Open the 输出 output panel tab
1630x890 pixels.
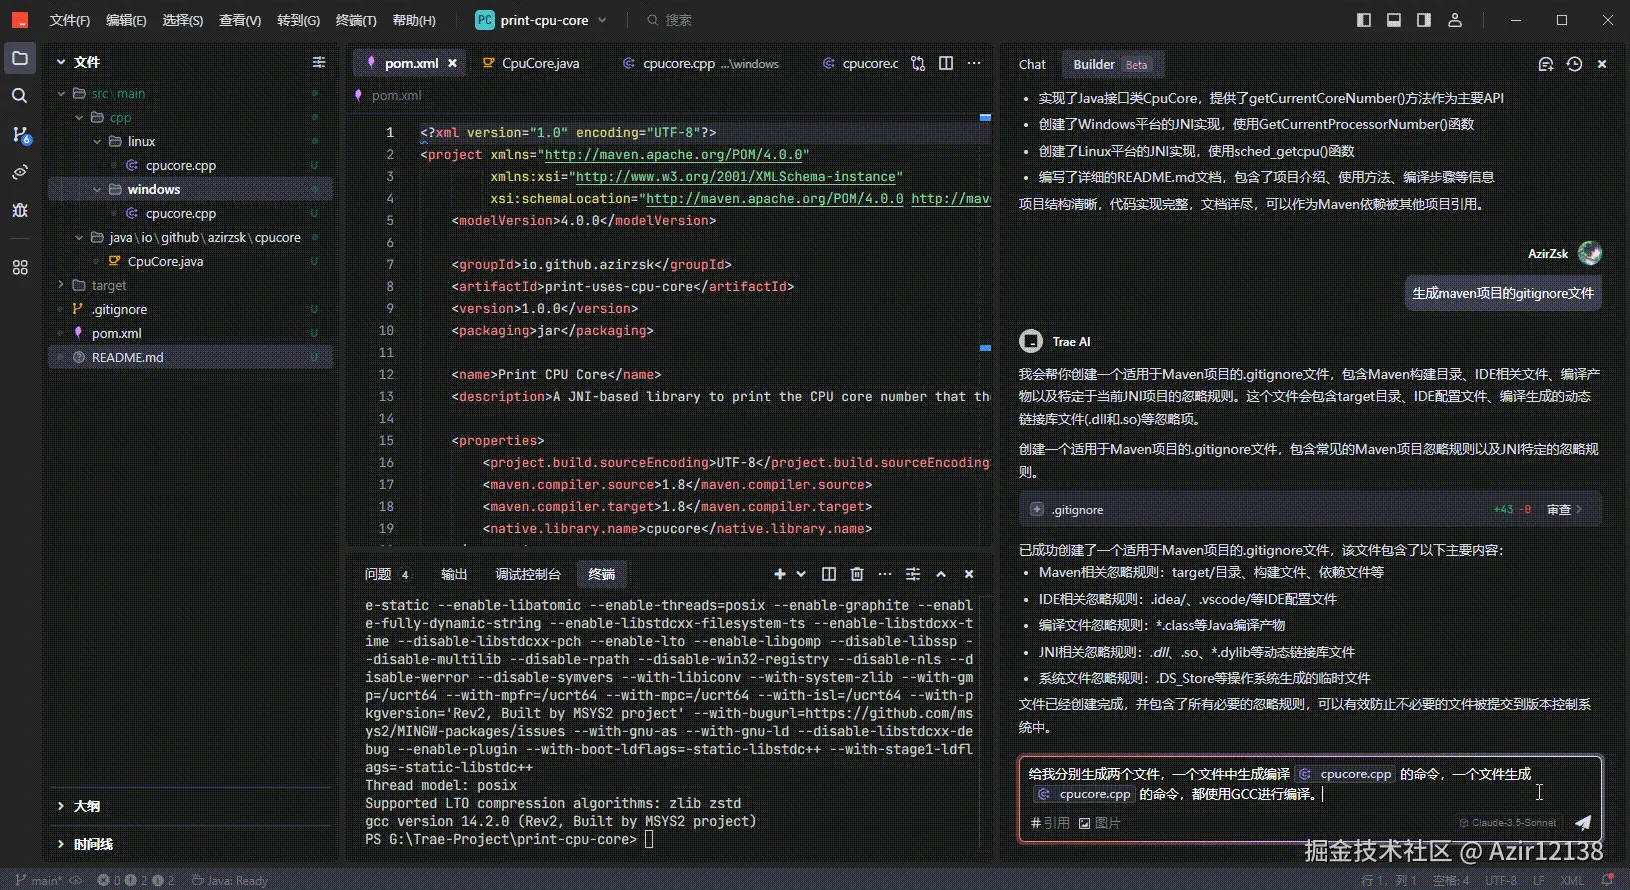(454, 574)
